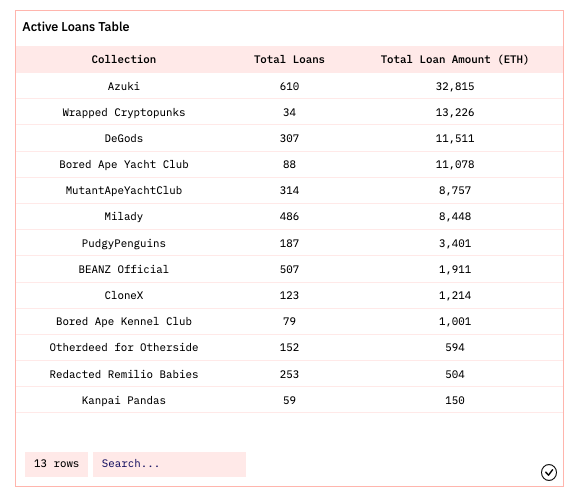Click MutantApeYachtClub loans value 314
This screenshot has height=498, width=578.
289,190
